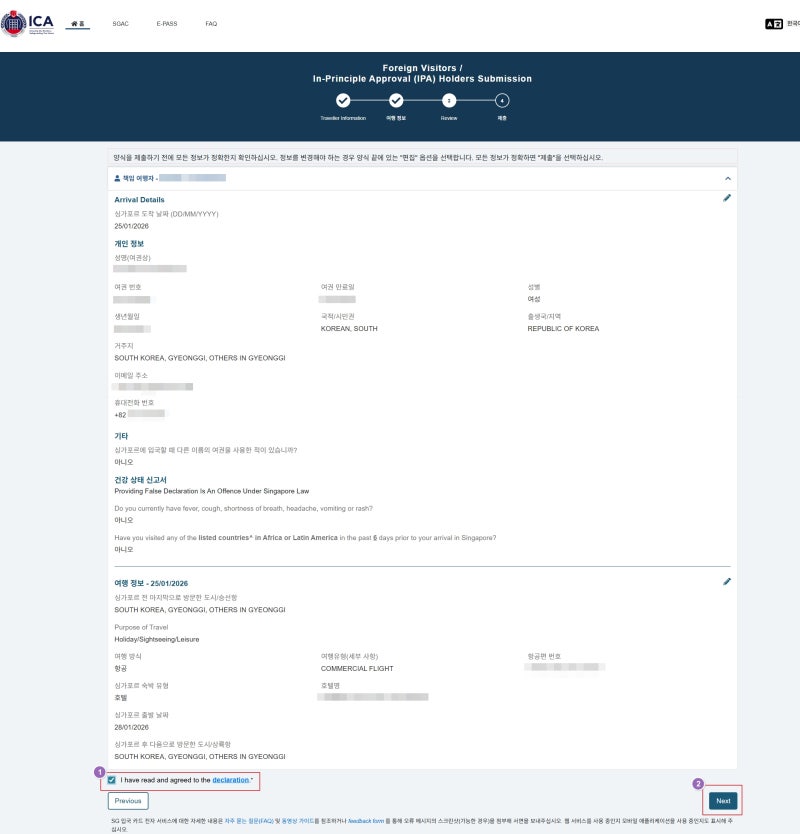Open the E-PASS menu

click(x=167, y=23)
